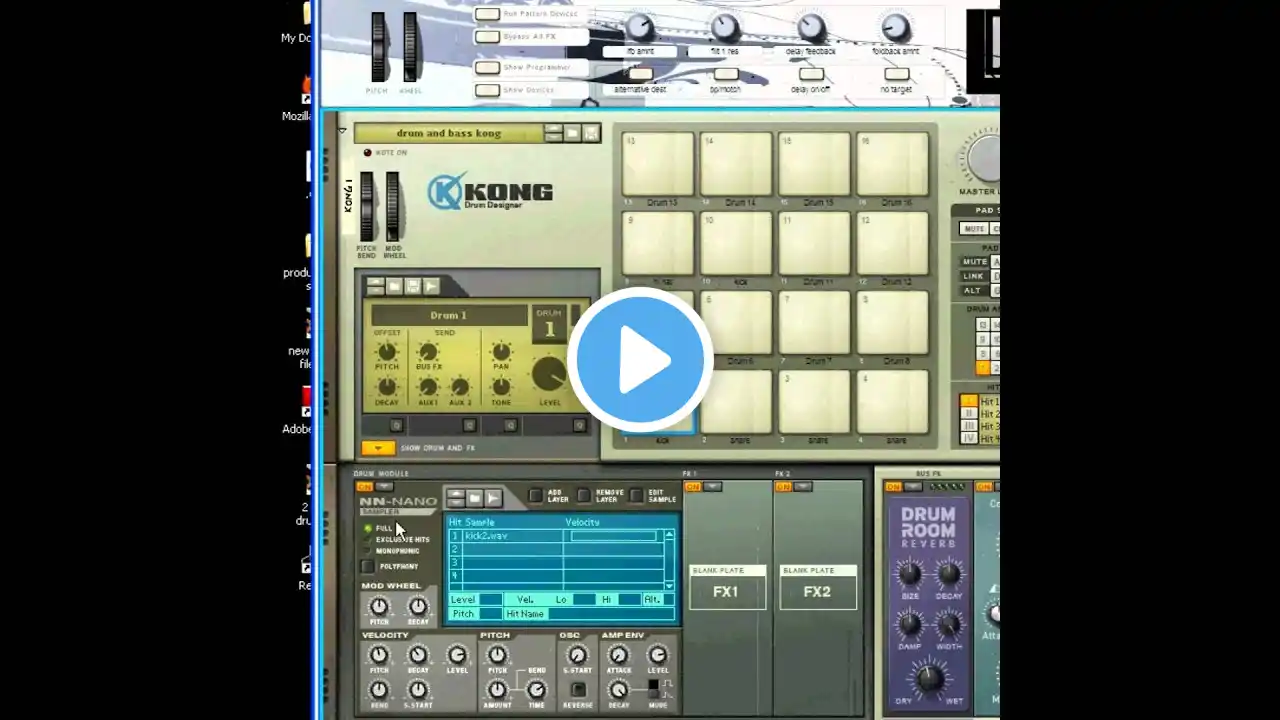Toggle the alternative dest button
1280x720 pixels.
(x=640, y=74)
